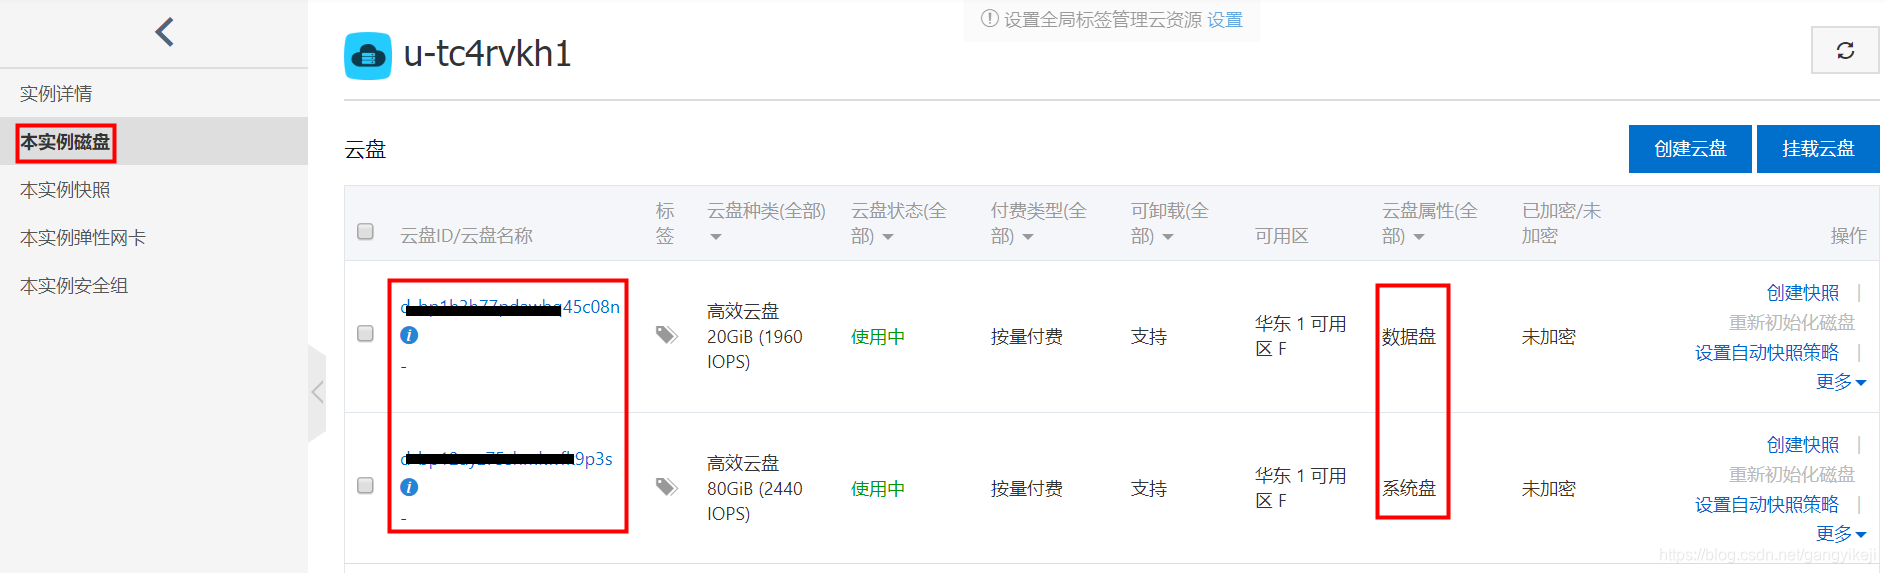Click the info icon of the system disk row
The height and width of the screenshot is (573, 1885).
(x=409, y=487)
